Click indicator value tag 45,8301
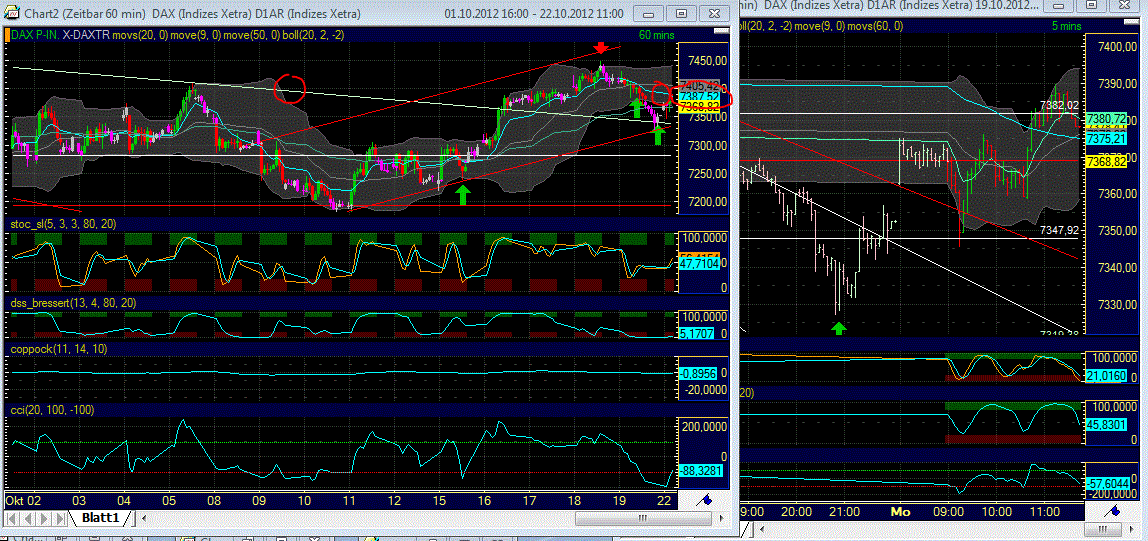The image size is (1148, 541). click(x=1106, y=423)
